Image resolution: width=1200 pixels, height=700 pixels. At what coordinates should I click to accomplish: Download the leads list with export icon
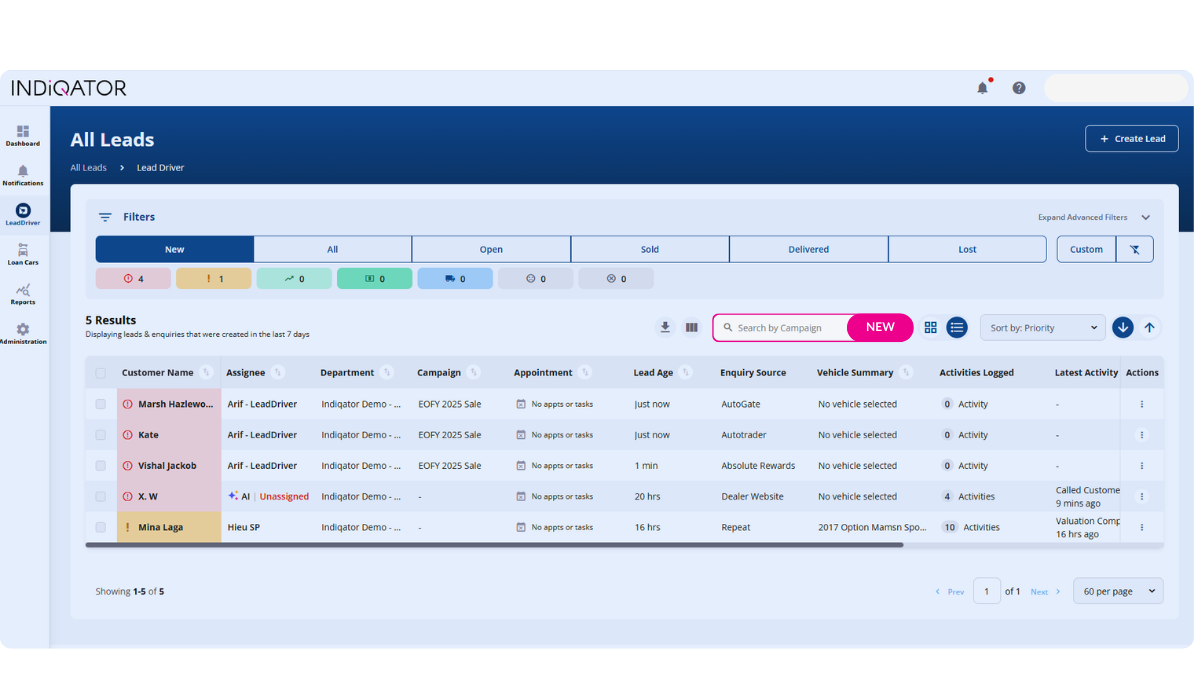pos(665,327)
